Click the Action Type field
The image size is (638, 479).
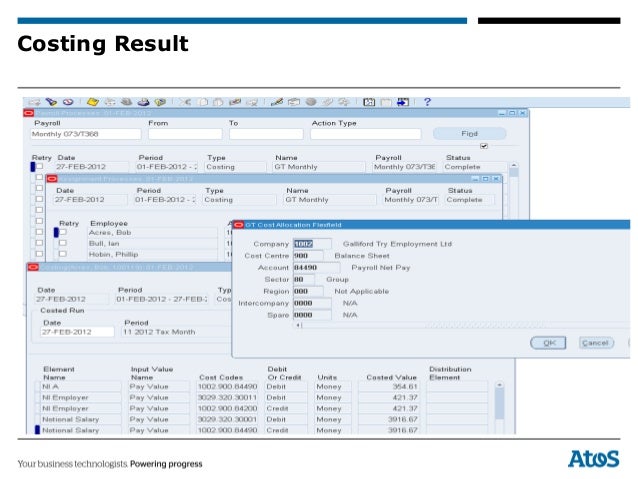[x=365, y=134]
